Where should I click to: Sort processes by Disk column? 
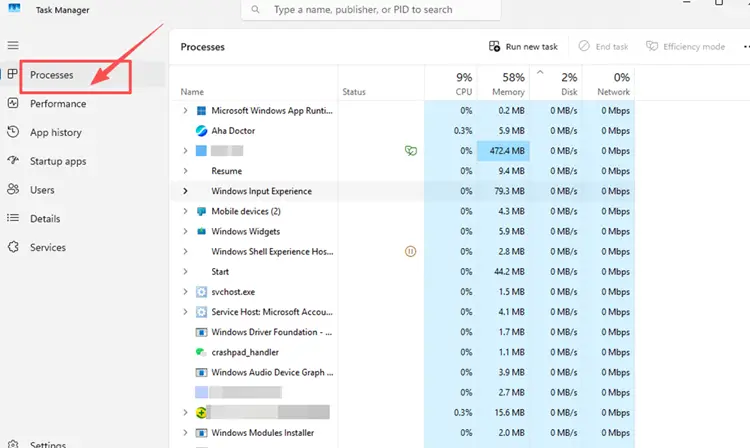pyautogui.click(x=556, y=84)
